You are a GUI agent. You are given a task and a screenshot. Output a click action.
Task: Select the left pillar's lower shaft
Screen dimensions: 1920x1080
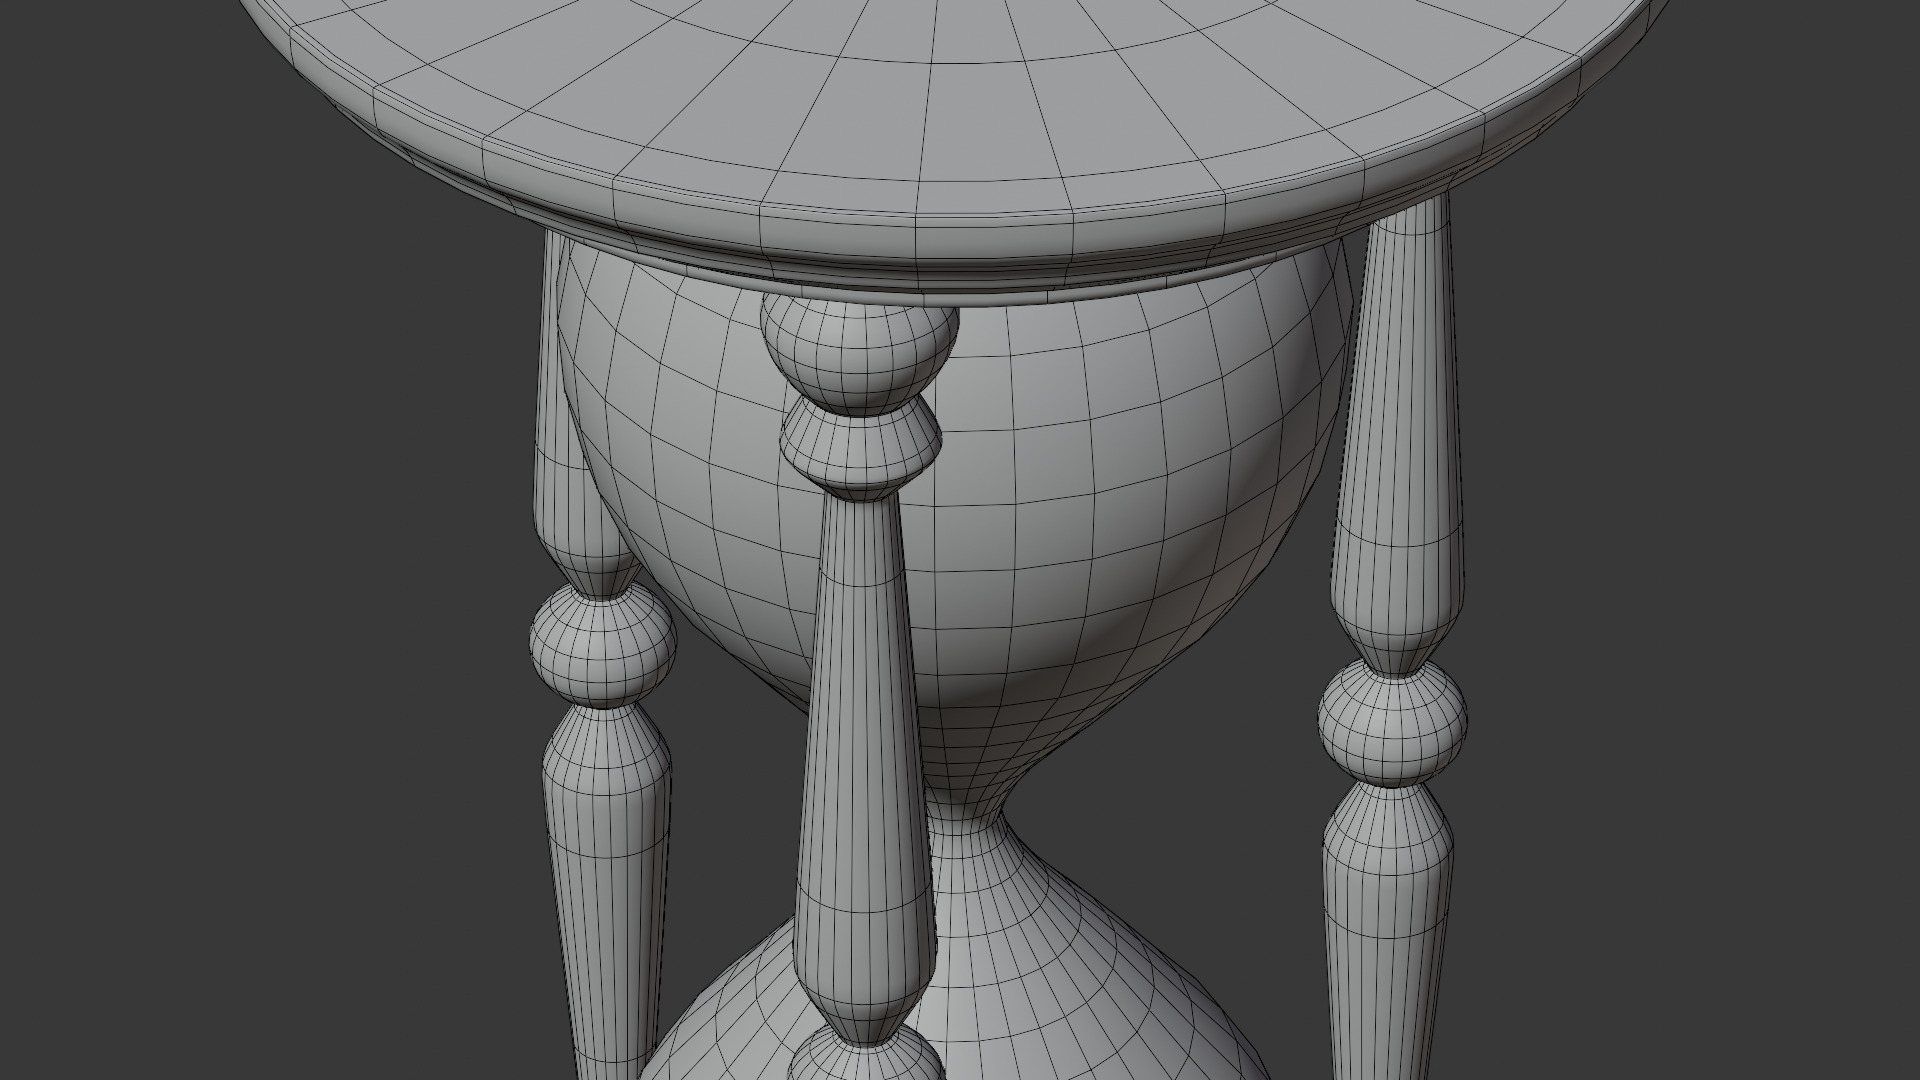[x=608, y=880]
